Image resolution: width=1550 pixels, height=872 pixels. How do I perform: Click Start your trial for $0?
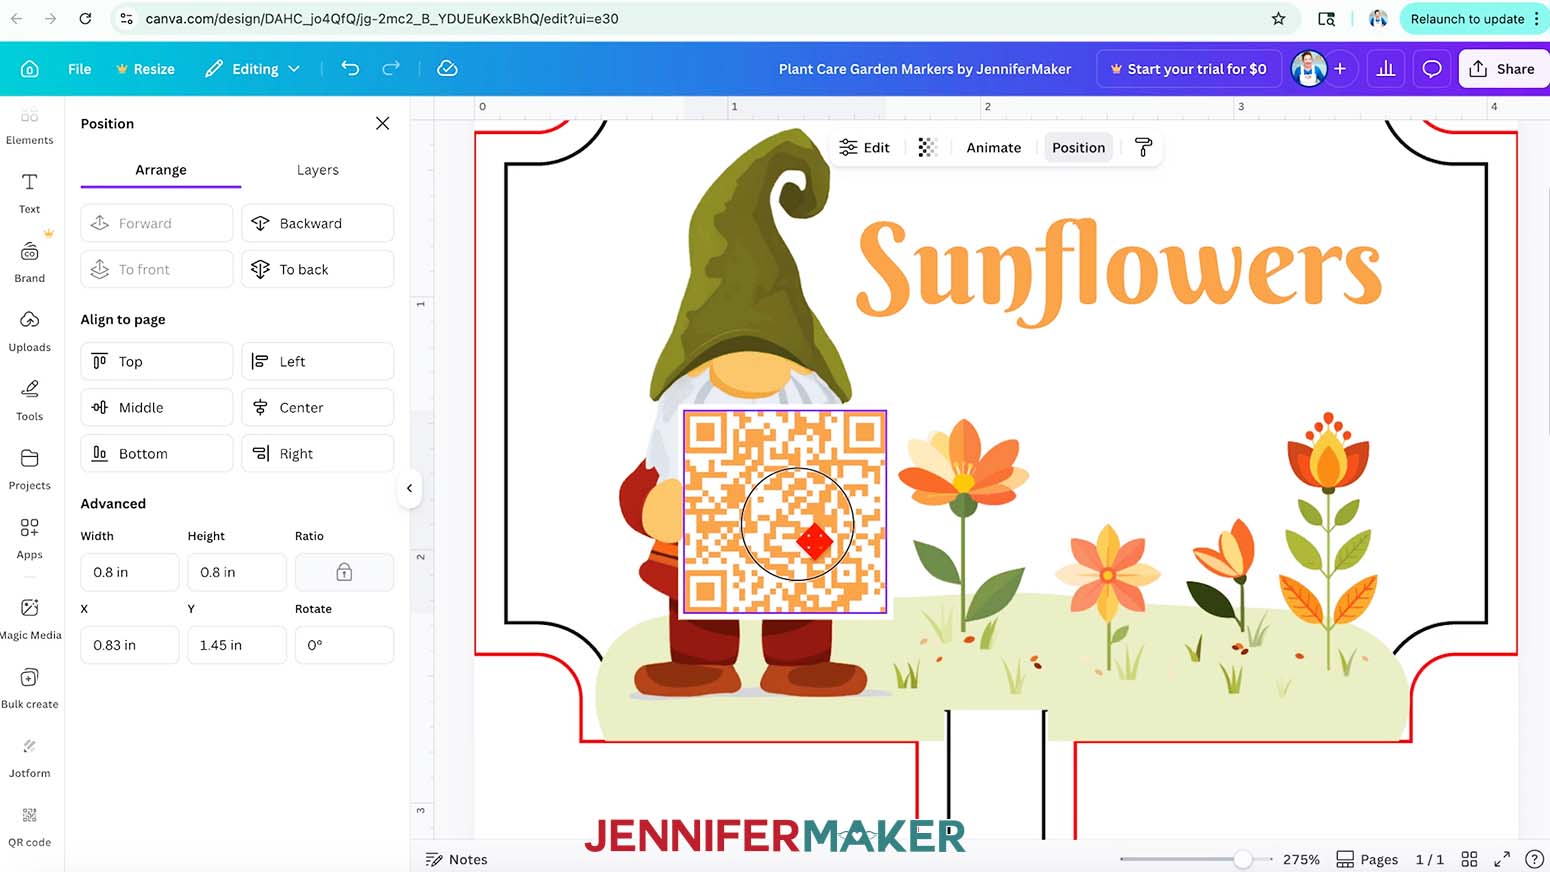click(1188, 69)
